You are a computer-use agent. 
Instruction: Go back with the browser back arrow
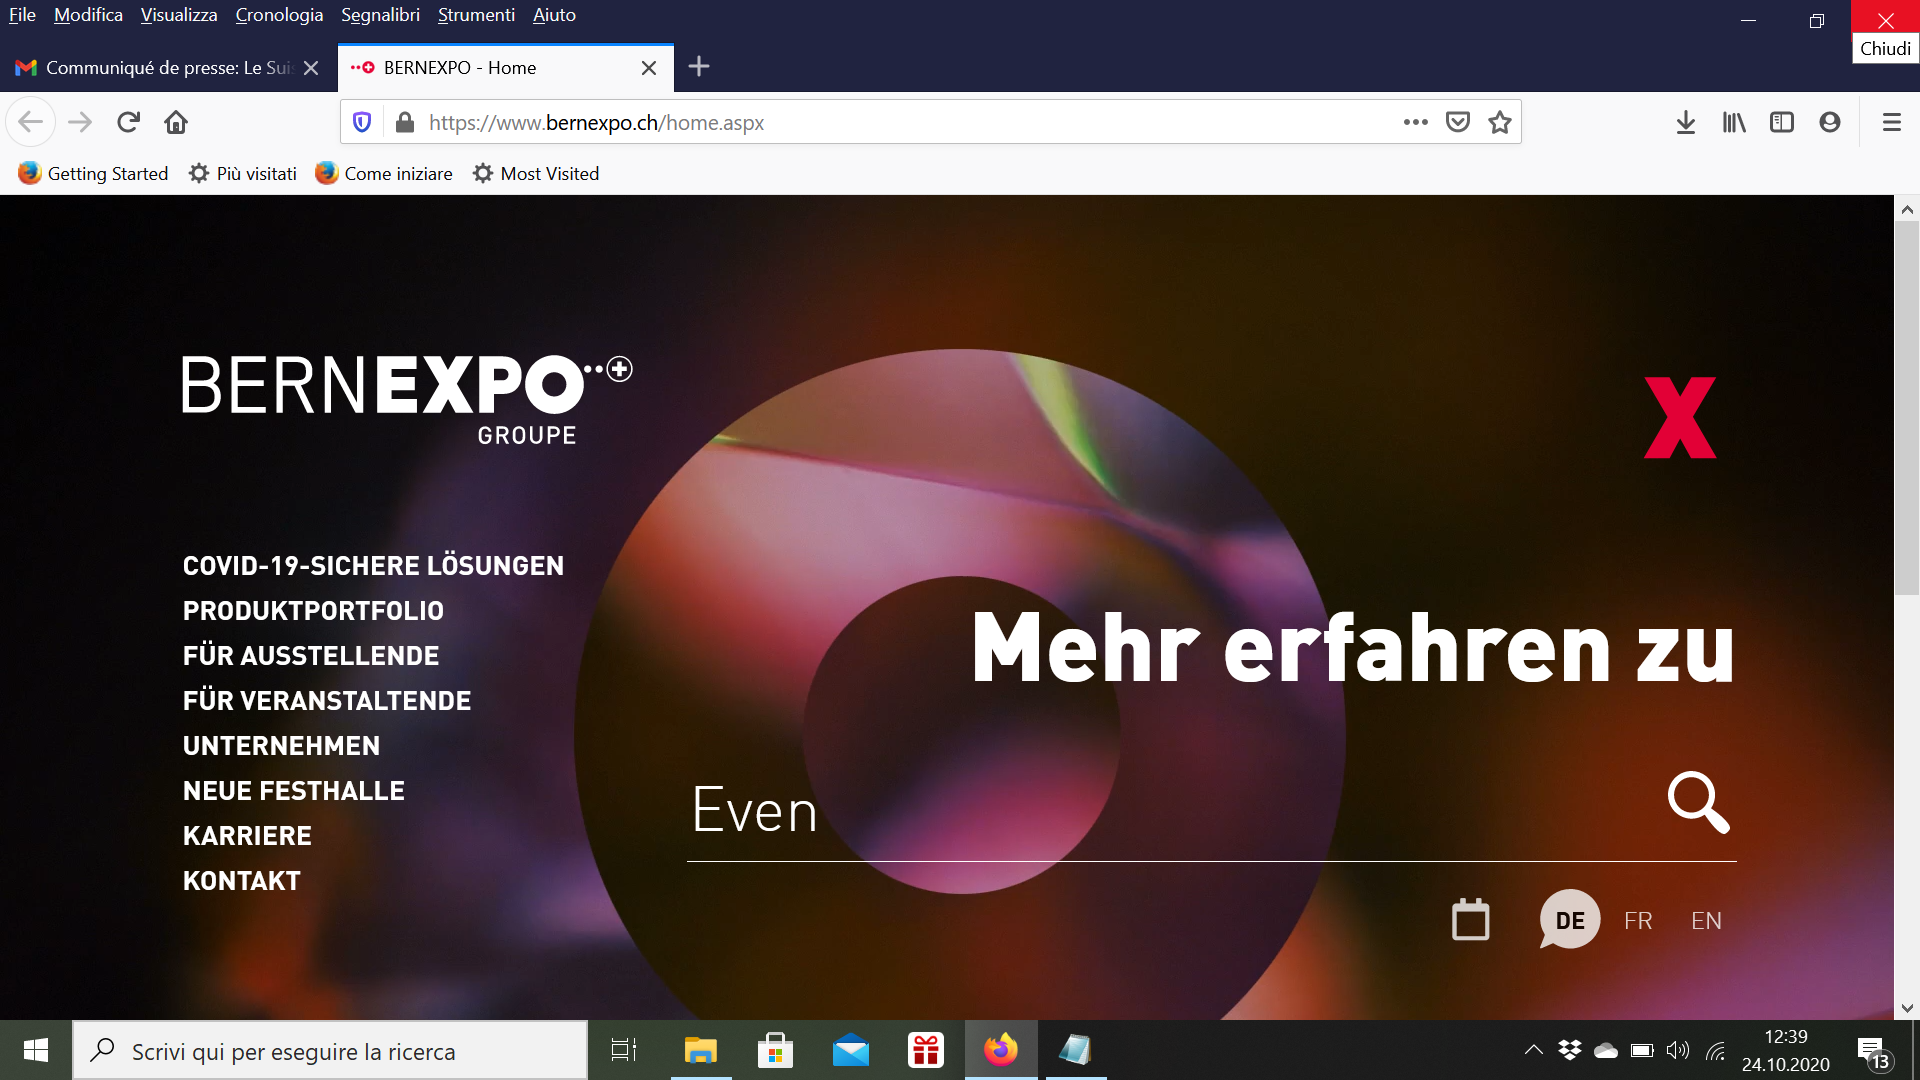31,122
